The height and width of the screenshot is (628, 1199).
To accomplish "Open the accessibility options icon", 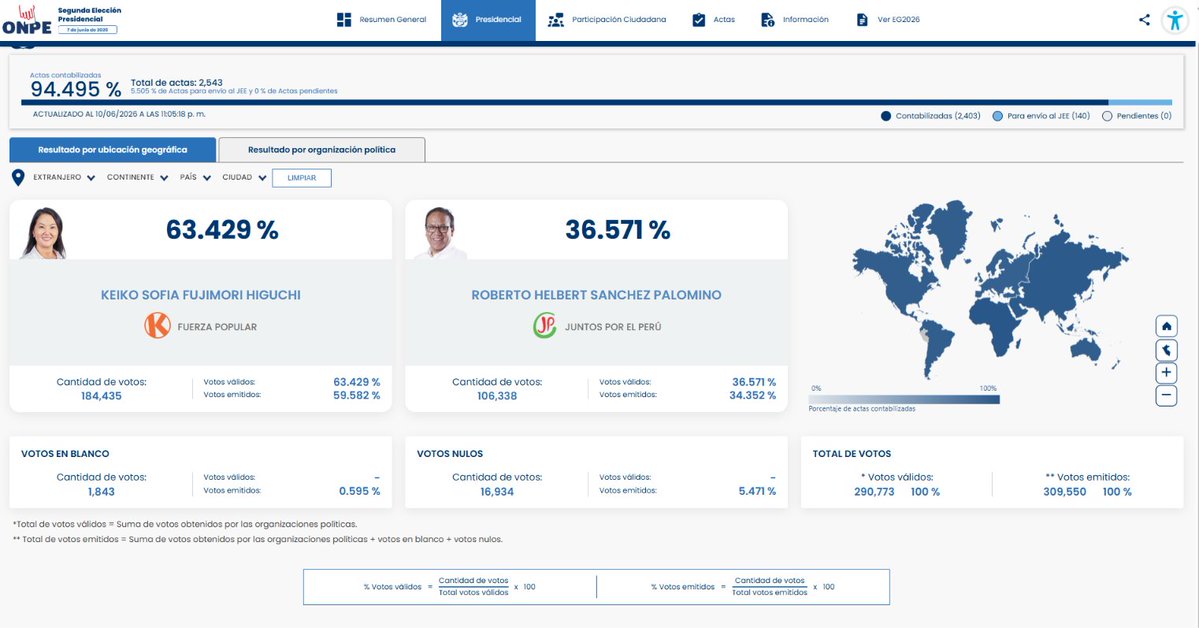I will pos(1175,20).
